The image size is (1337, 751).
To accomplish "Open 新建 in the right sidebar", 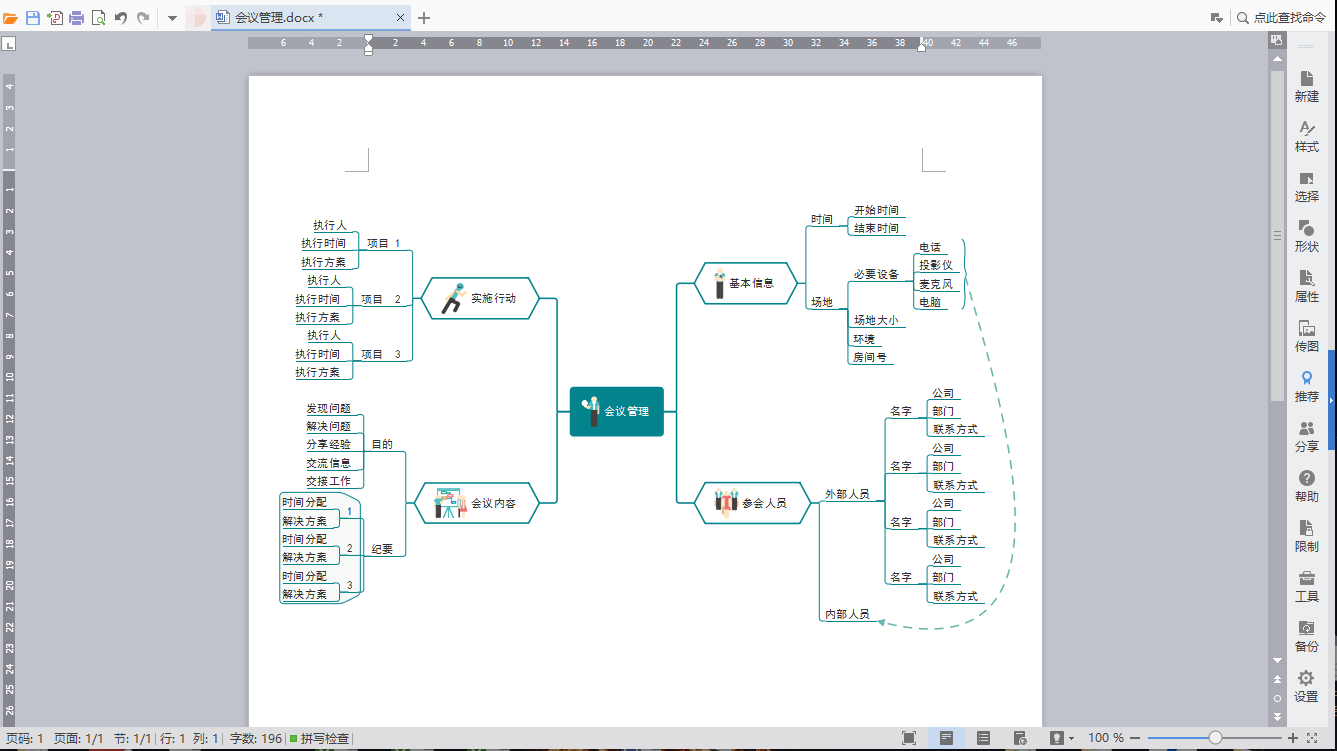I will [1306, 87].
